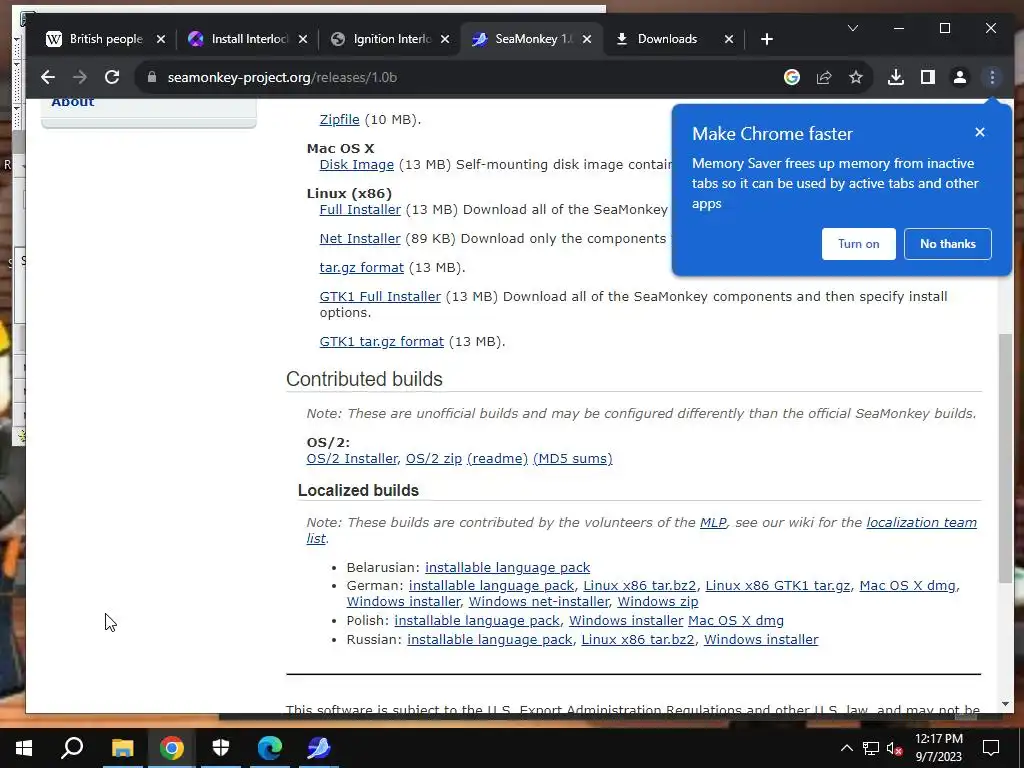This screenshot has width=1024, height=768.
Task: Close the Downloads tab
Action: coord(729,39)
